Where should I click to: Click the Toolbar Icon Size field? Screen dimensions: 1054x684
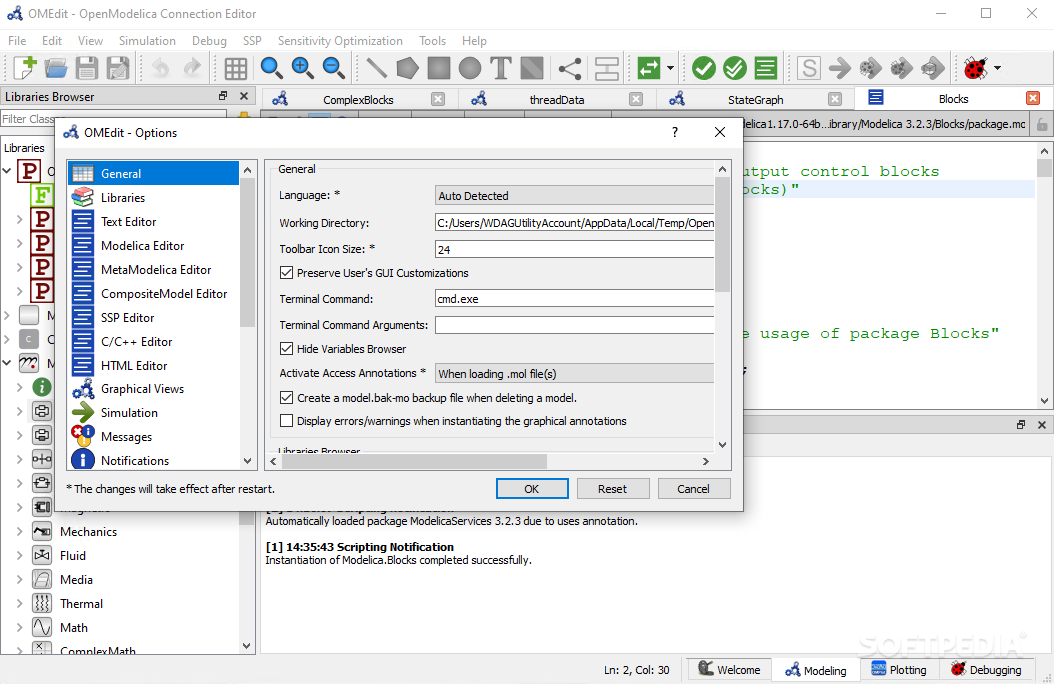574,249
